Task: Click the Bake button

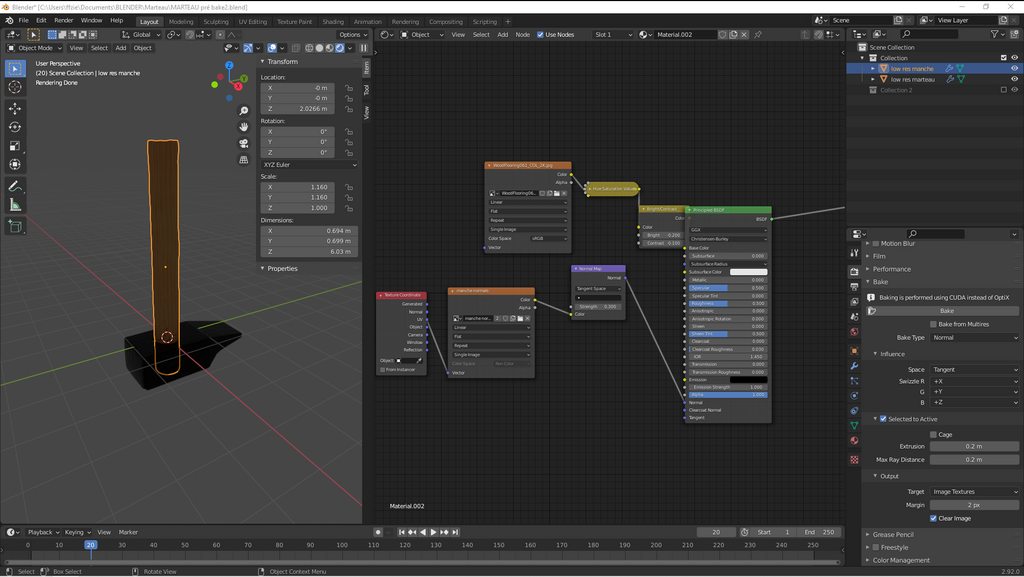Action: pyautogui.click(x=946, y=311)
